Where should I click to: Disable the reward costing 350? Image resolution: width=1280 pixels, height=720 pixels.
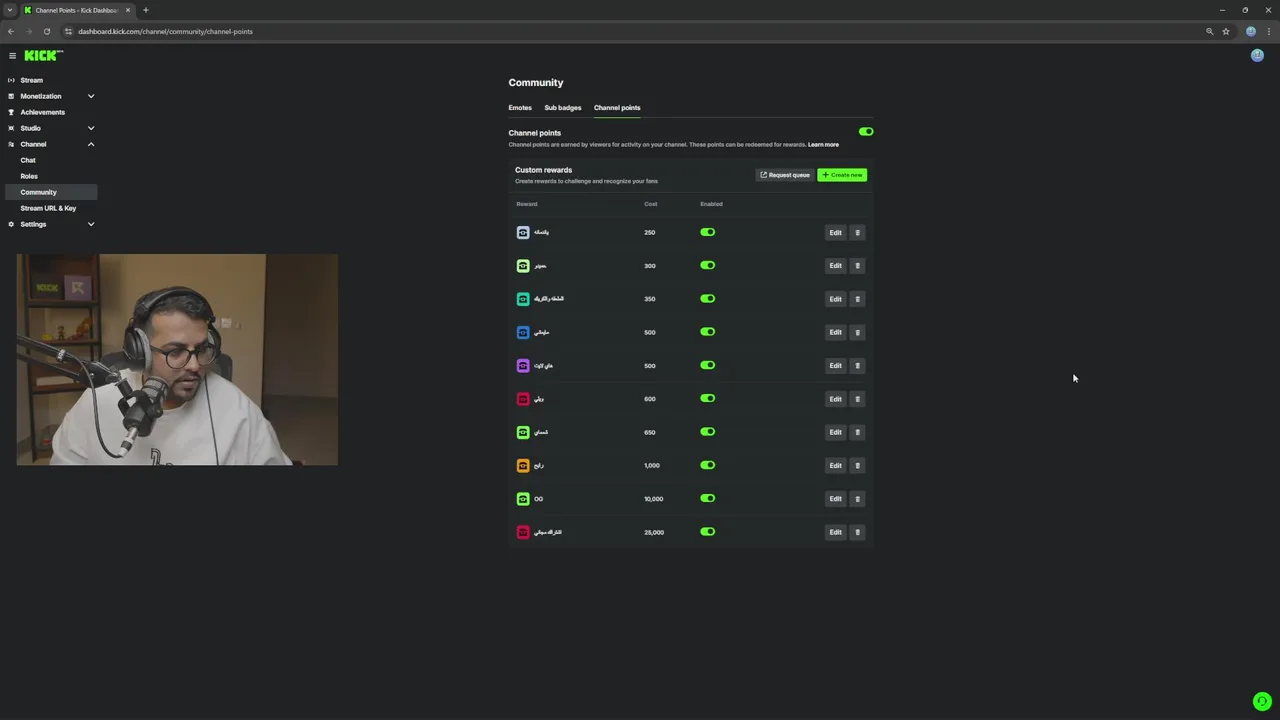[x=708, y=298]
